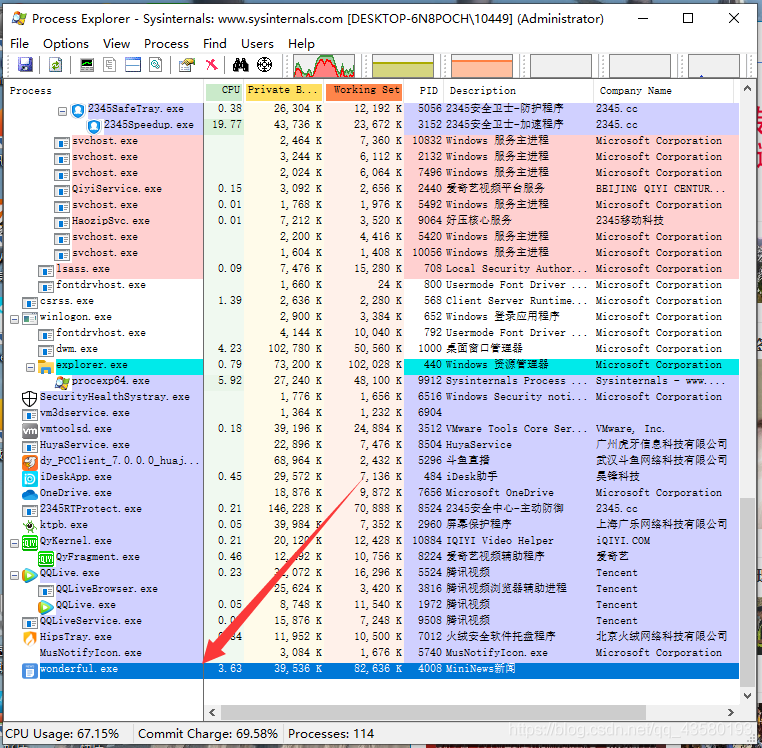Image resolution: width=762 pixels, height=748 pixels.
Task: Click the binoculars Find Handle icon
Action: (x=241, y=65)
